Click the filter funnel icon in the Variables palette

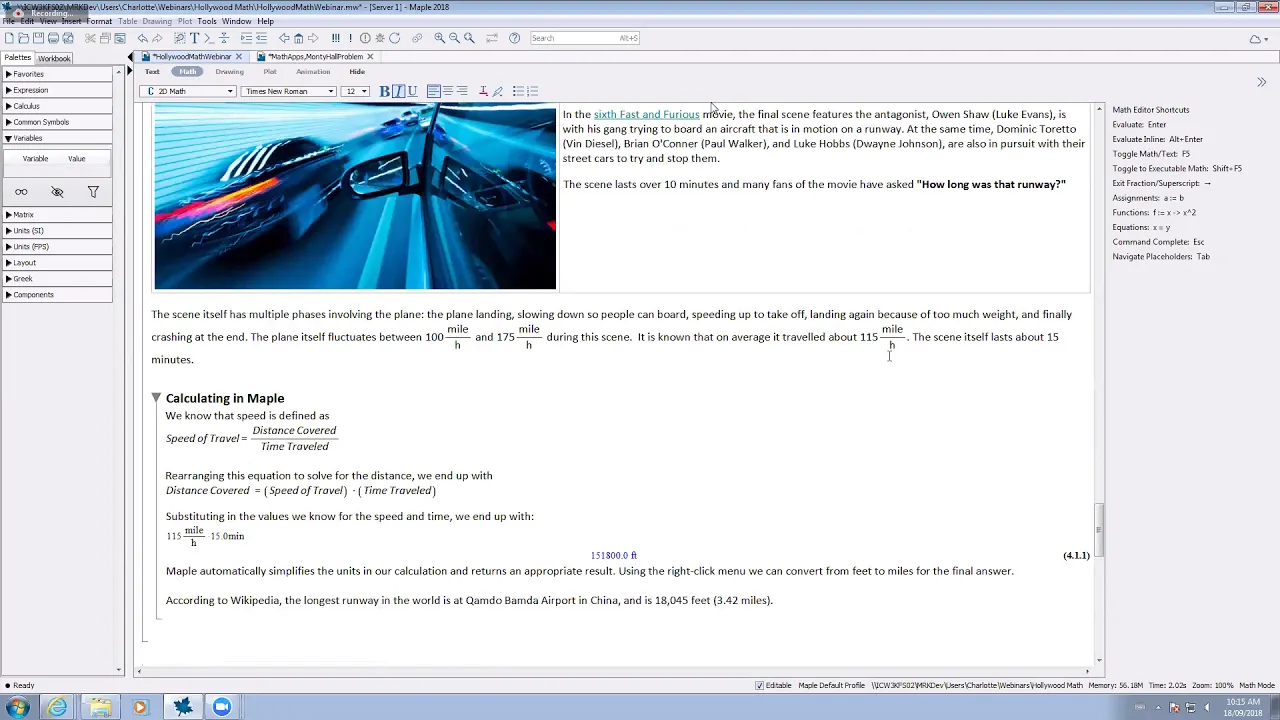click(93, 192)
